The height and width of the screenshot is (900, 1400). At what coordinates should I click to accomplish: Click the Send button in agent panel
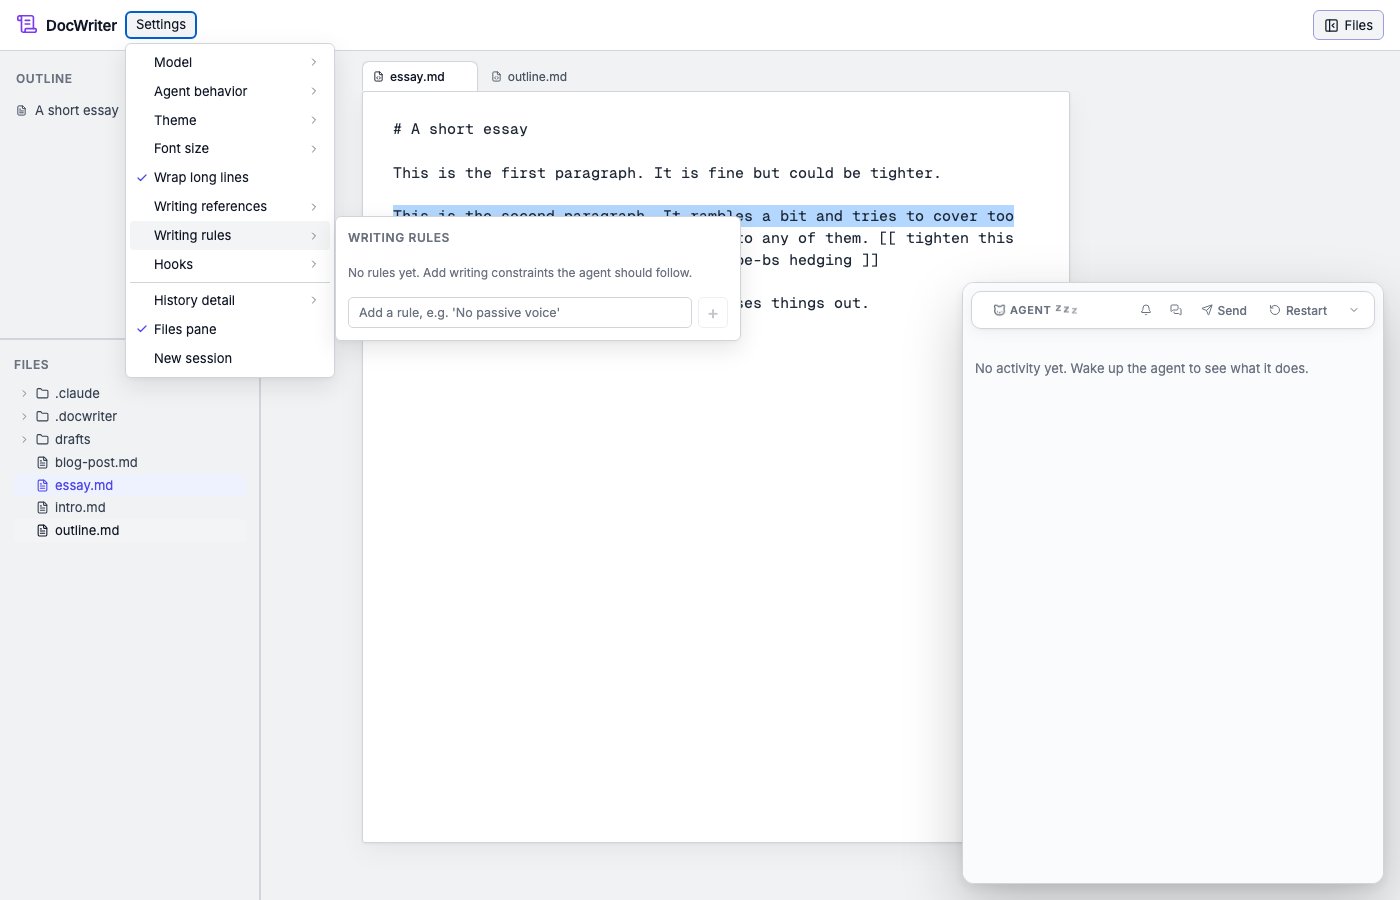tap(1224, 310)
